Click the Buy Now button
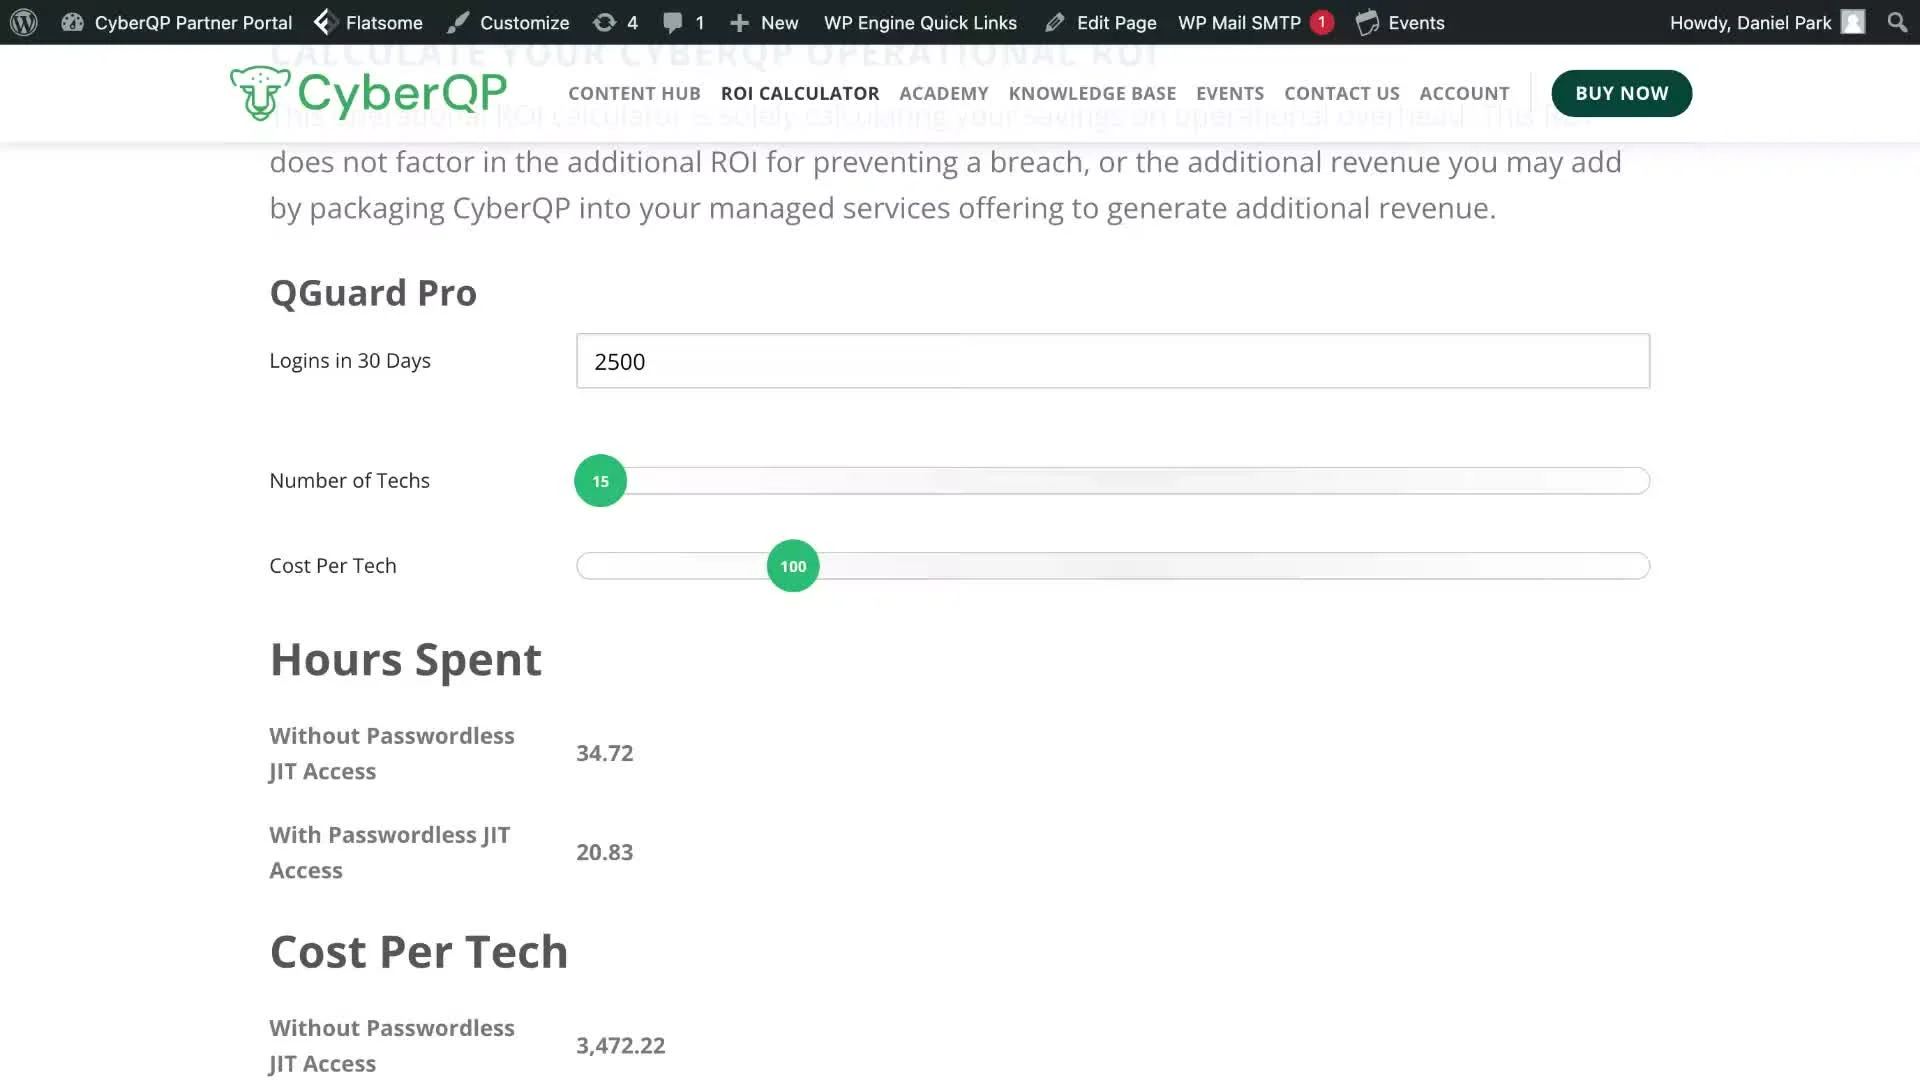Viewport: 1920px width, 1080px height. pyautogui.click(x=1621, y=93)
